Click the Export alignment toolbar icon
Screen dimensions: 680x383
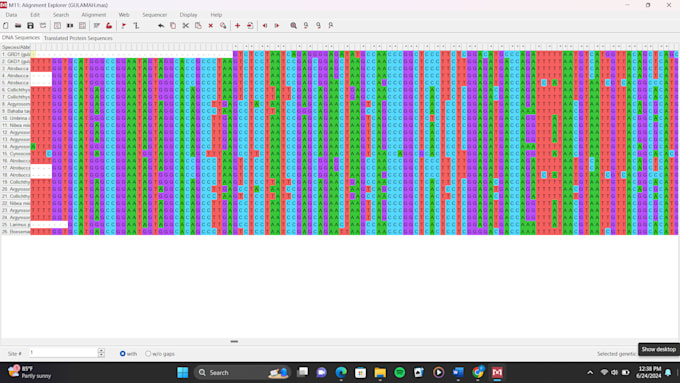coord(43,26)
